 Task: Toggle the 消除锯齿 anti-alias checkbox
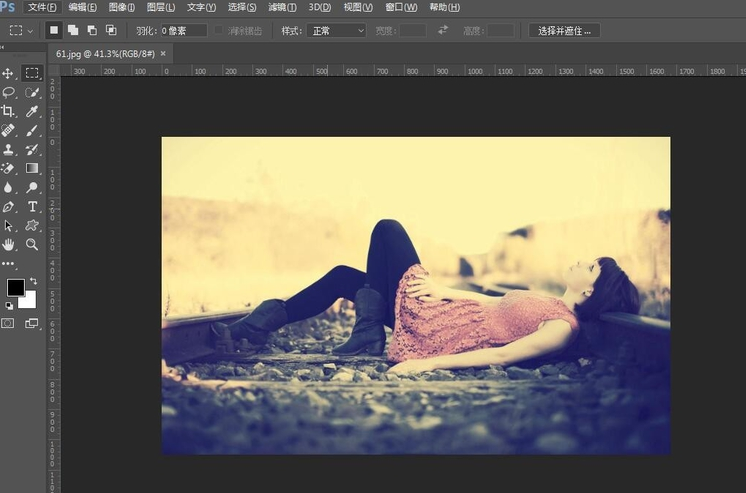[x=219, y=31]
